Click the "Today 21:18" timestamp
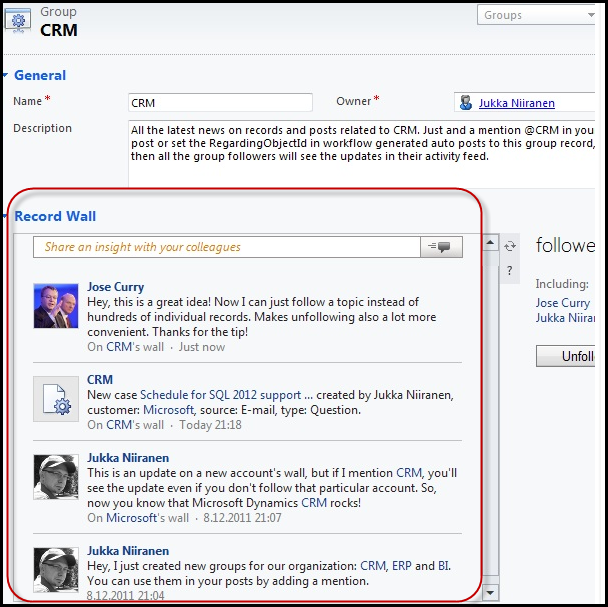 pos(210,425)
